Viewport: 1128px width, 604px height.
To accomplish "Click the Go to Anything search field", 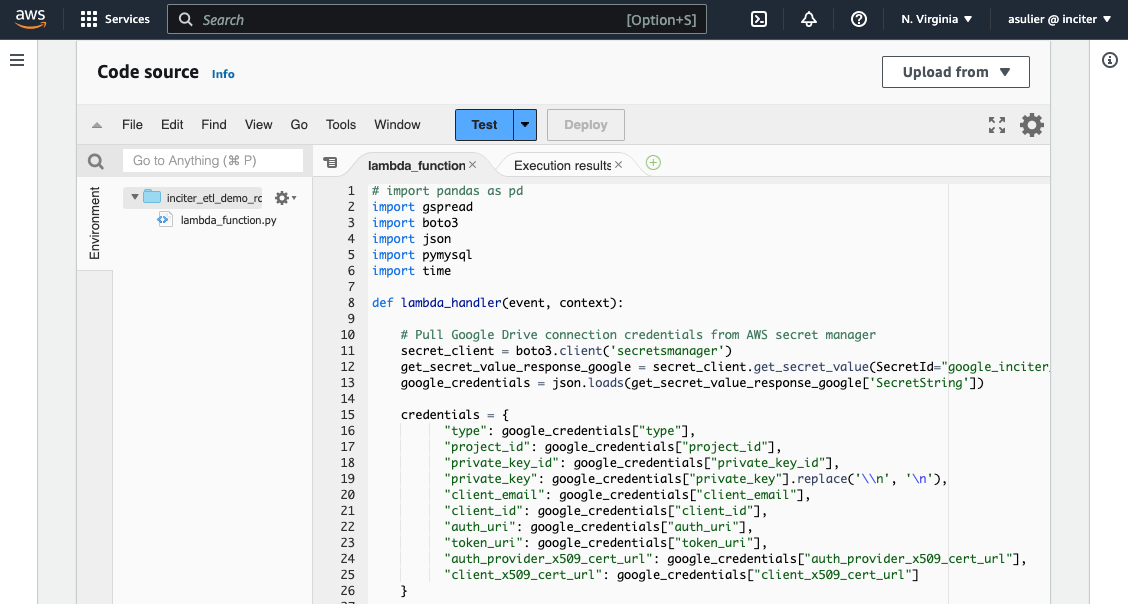I will tap(212, 161).
